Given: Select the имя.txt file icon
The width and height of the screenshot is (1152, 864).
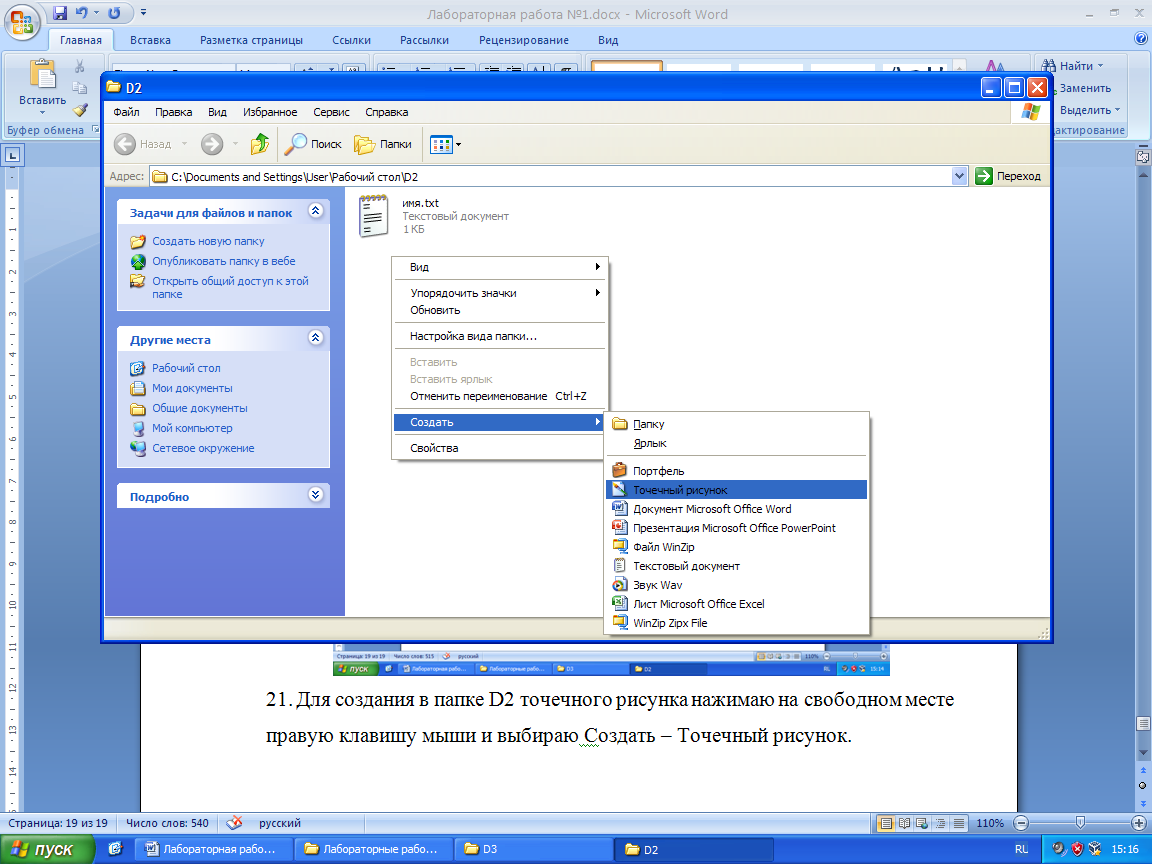Looking at the screenshot, I should (373, 215).
